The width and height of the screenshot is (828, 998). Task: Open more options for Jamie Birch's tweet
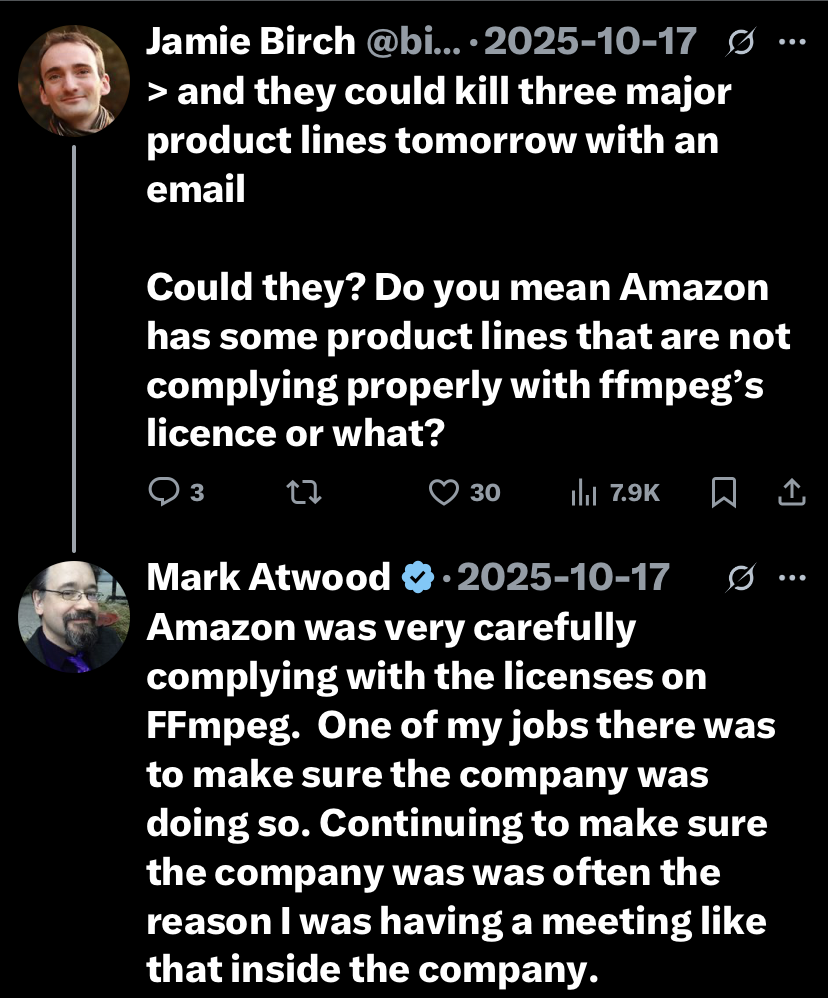click(792, 42)
